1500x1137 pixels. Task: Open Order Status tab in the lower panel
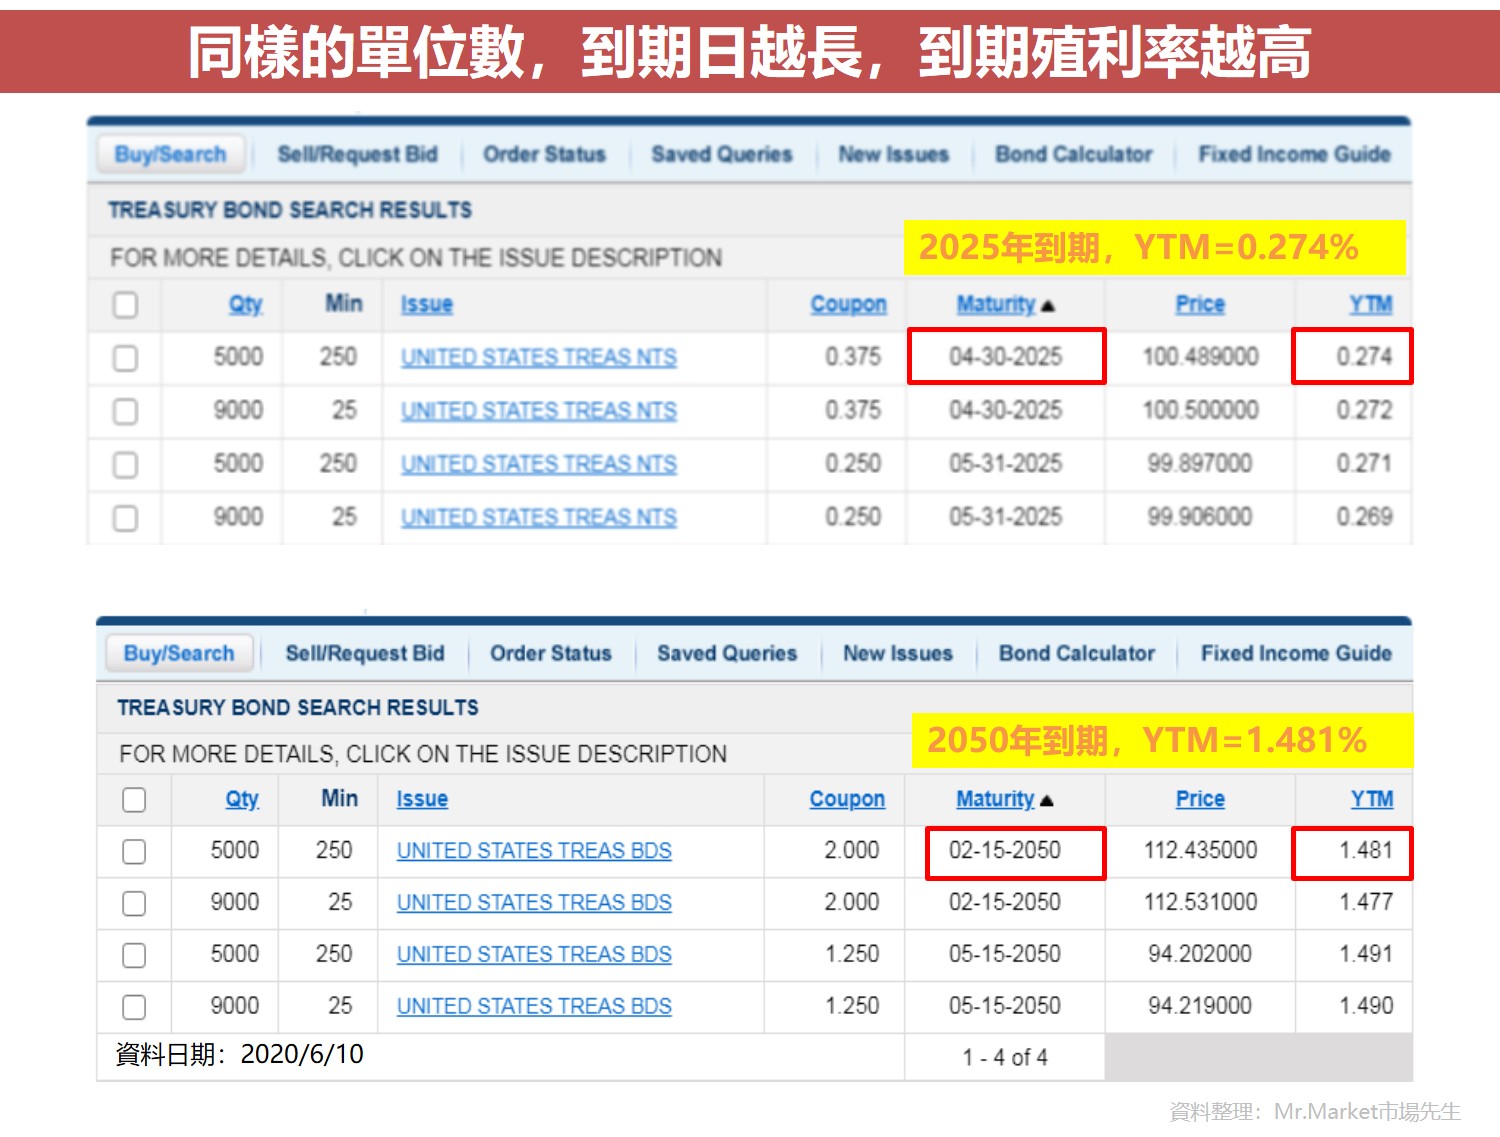tap(551, 653)
